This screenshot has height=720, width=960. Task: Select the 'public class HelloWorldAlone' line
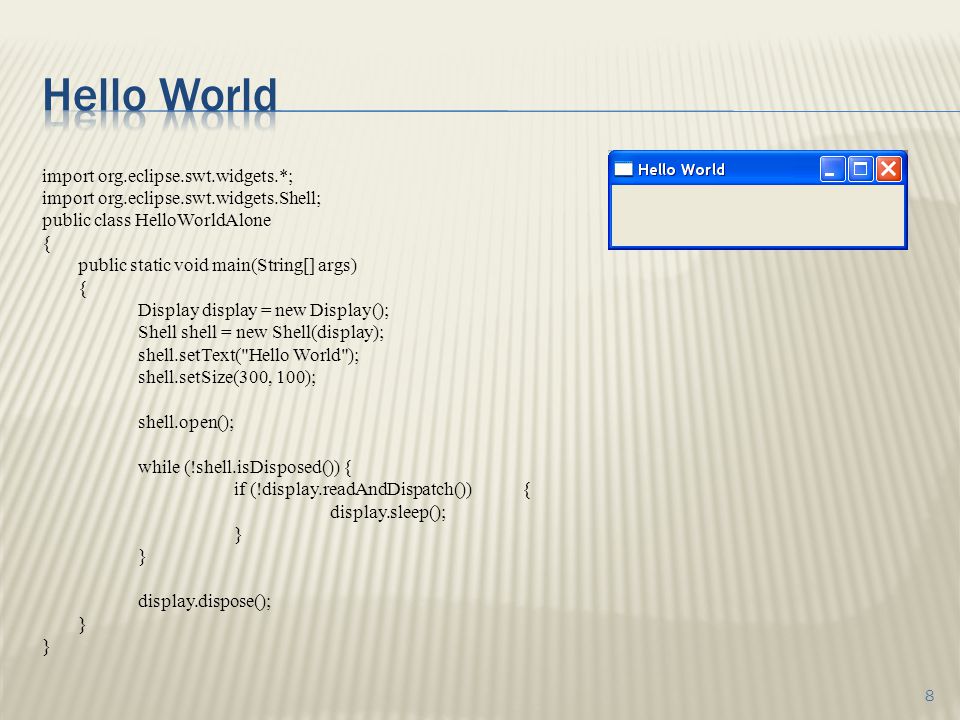156,220
